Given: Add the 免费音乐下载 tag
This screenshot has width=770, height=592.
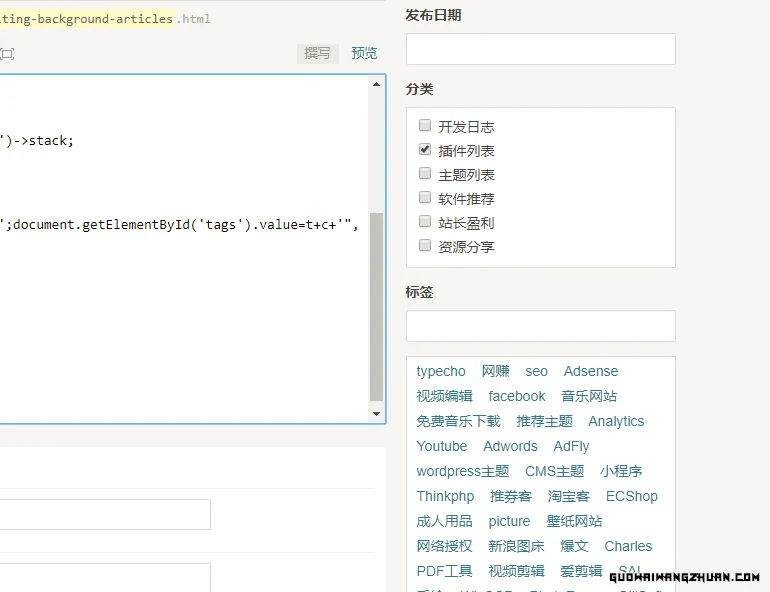Looking at the screenshot, I should pyautogui.click(x=458, y=421).
